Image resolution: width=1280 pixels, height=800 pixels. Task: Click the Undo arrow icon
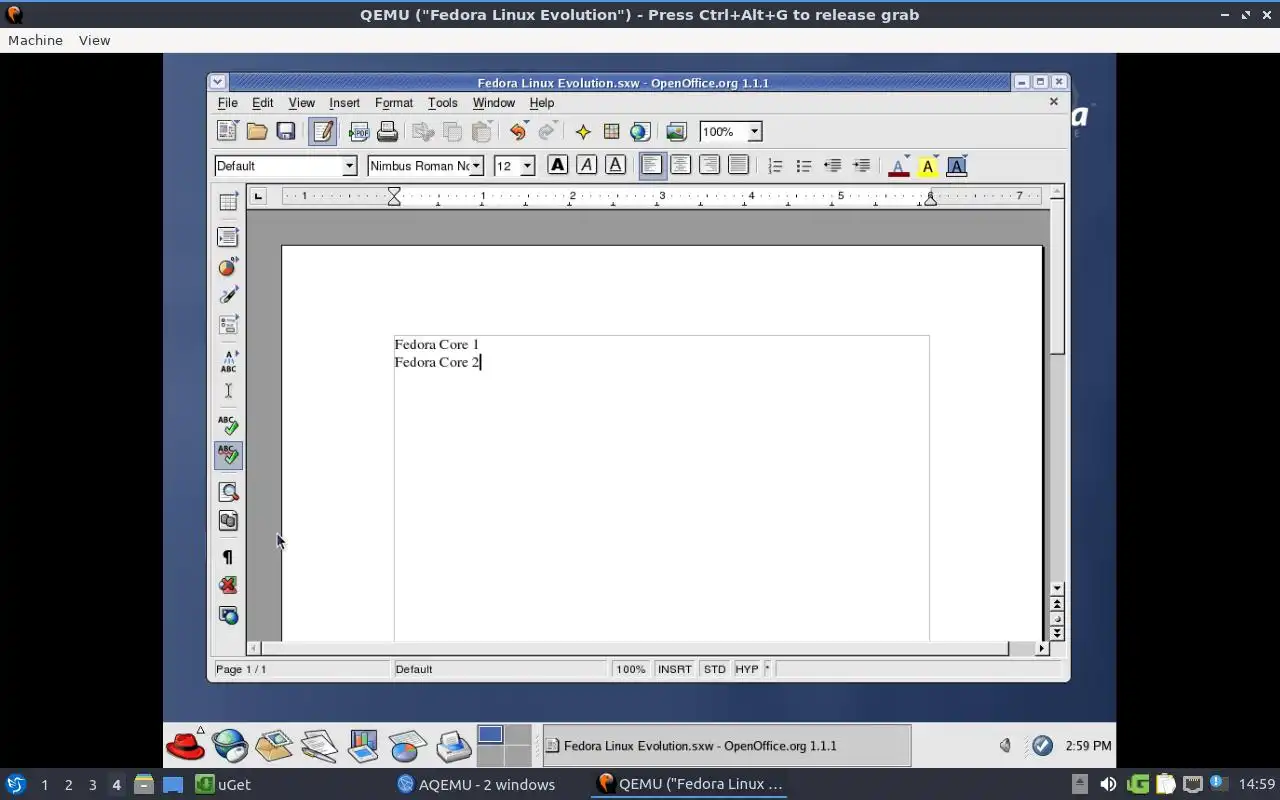[518, 131]
